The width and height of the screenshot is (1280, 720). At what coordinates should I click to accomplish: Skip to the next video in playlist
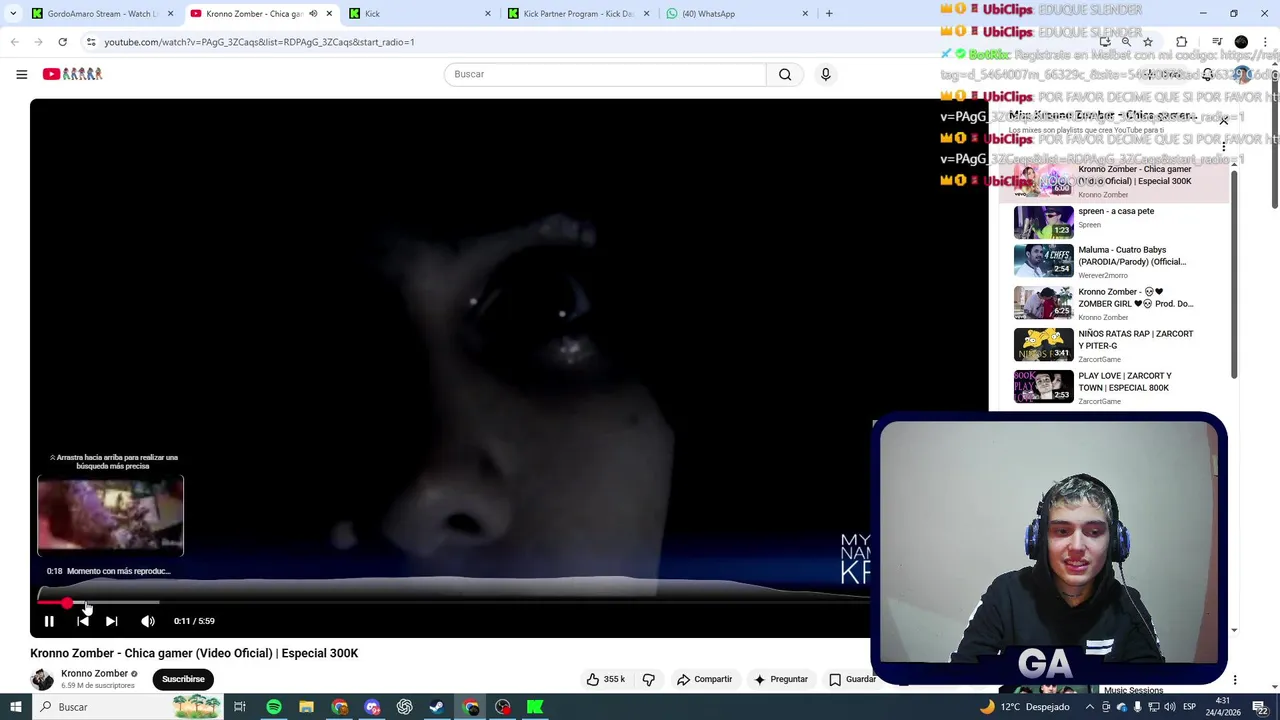tap(112, 621)
